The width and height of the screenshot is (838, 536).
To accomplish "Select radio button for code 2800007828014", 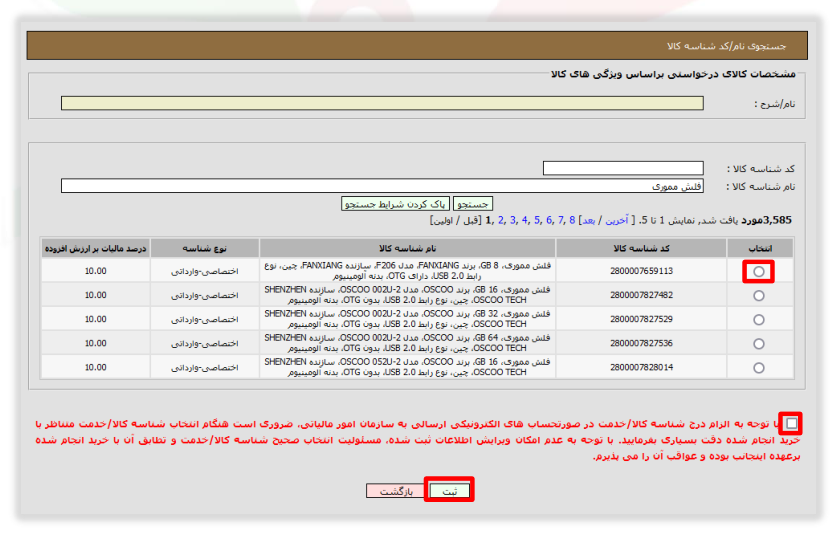I will 758,368.
